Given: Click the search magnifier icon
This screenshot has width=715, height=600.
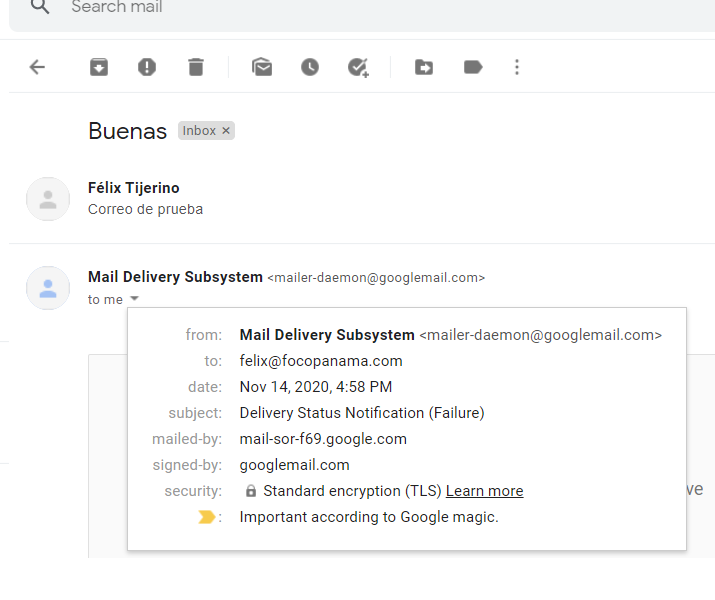Looking at the screenshot, I should point(40,6).
